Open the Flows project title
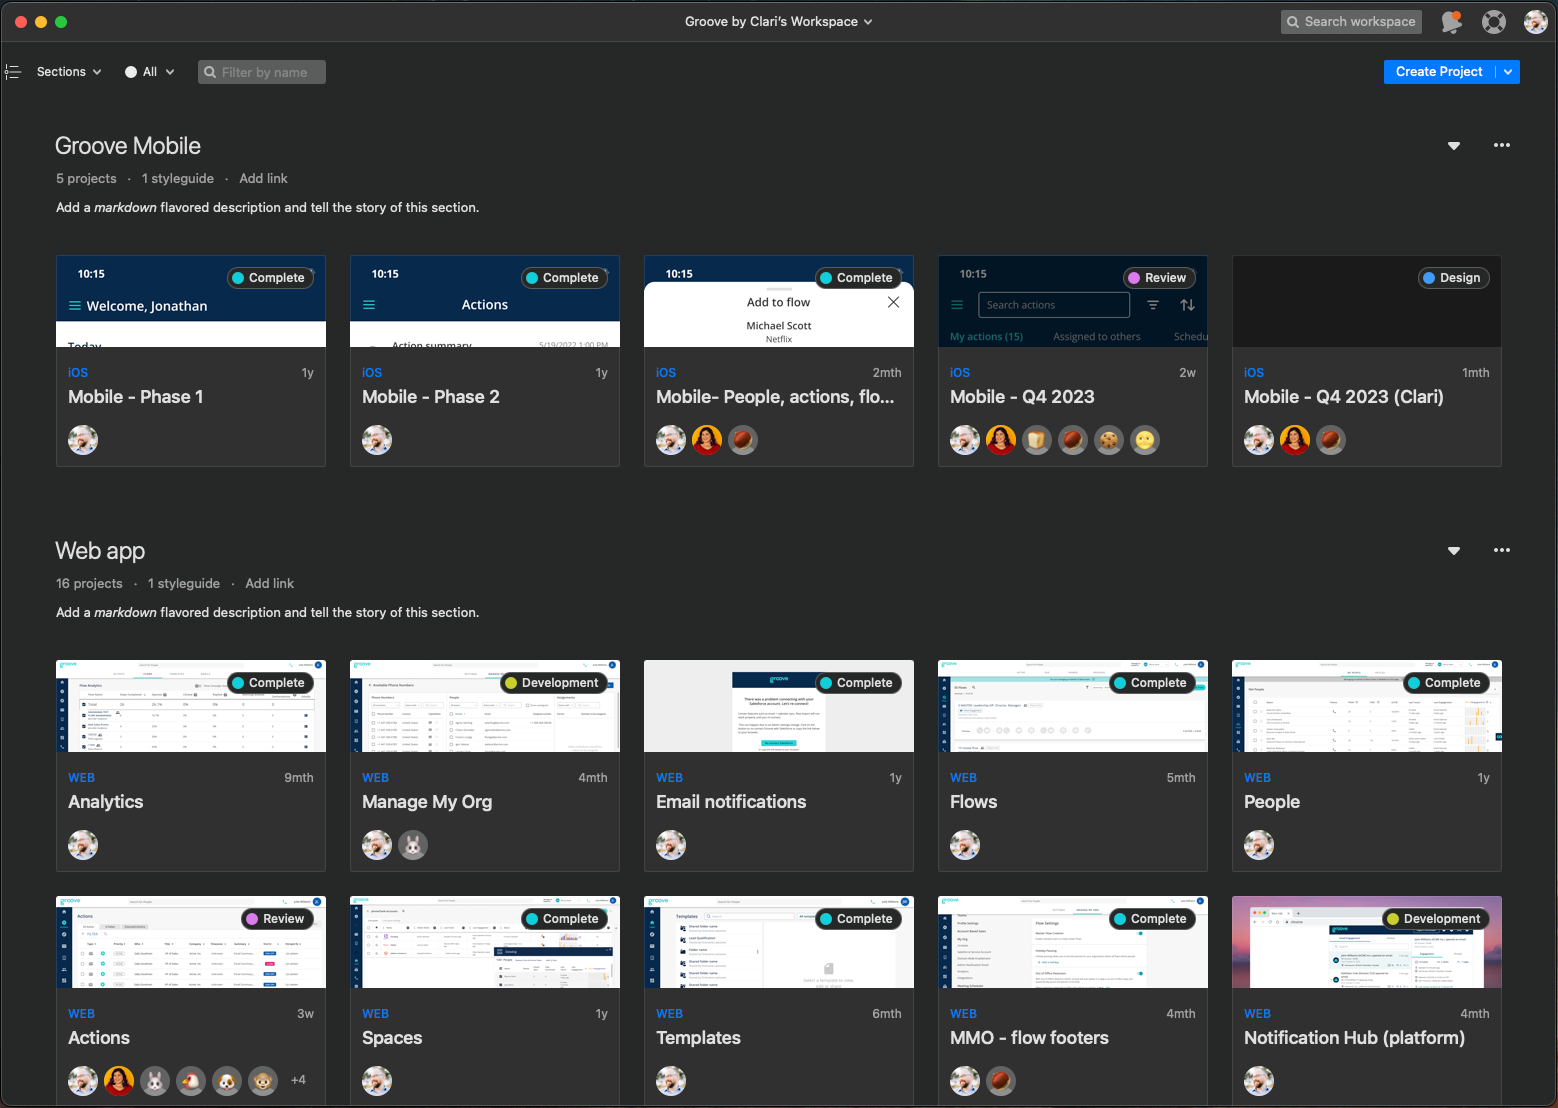This screenshot has height=1108, width=1558. (973, 802)
